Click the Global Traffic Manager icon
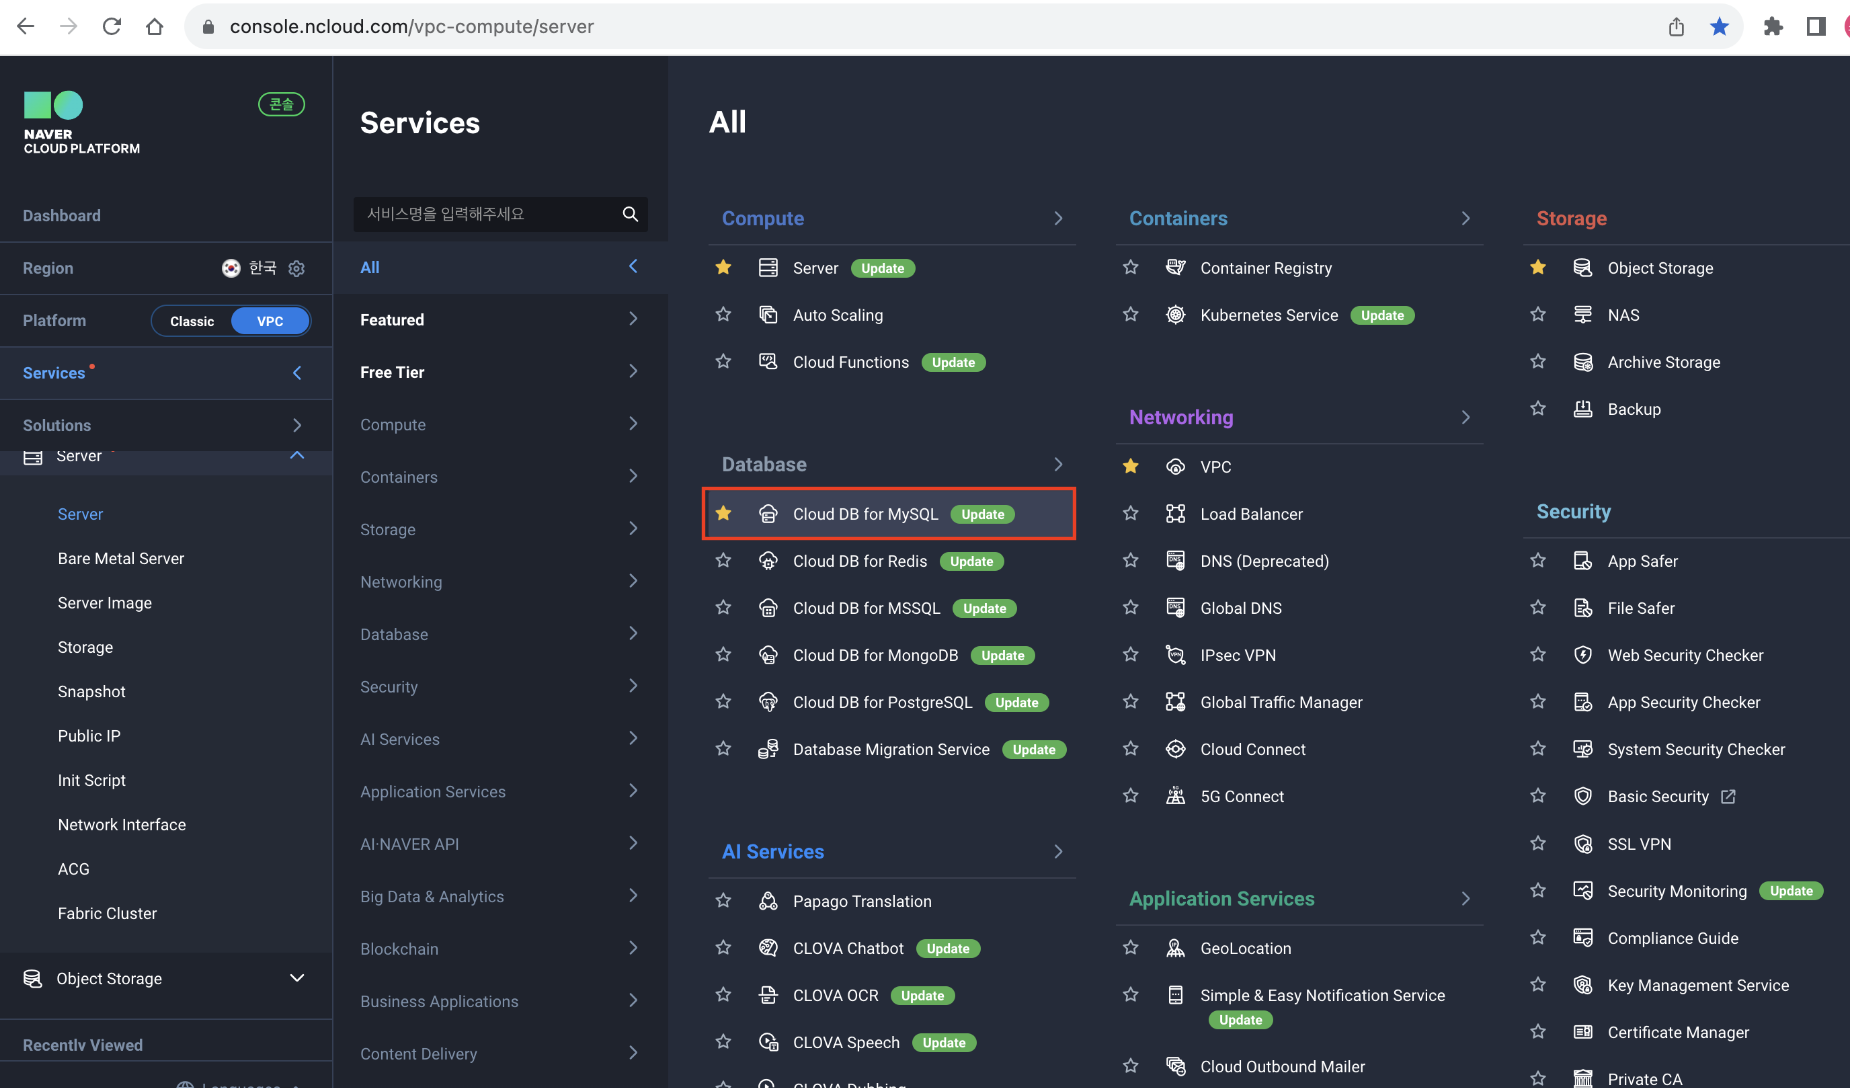This screenshot has height=1088, width=1850. [x=1176, y=702]
